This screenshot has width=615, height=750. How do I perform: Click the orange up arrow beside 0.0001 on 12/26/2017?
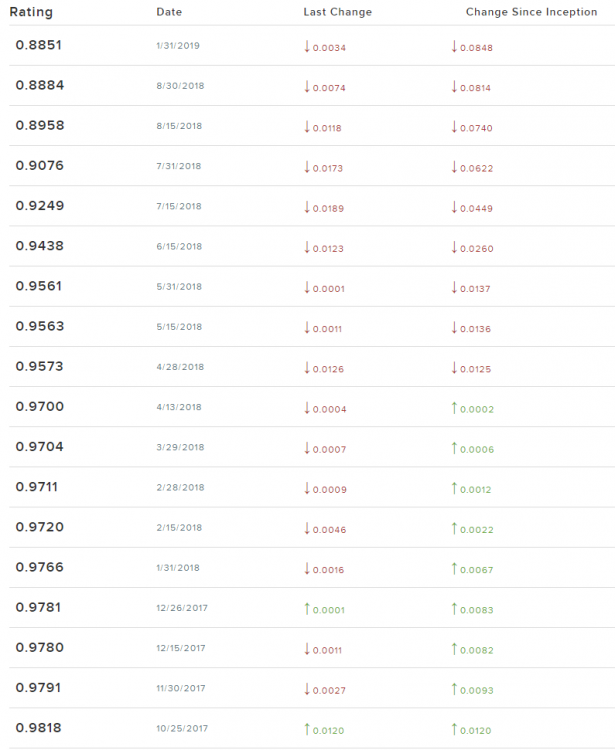click(x=308, y=609)
